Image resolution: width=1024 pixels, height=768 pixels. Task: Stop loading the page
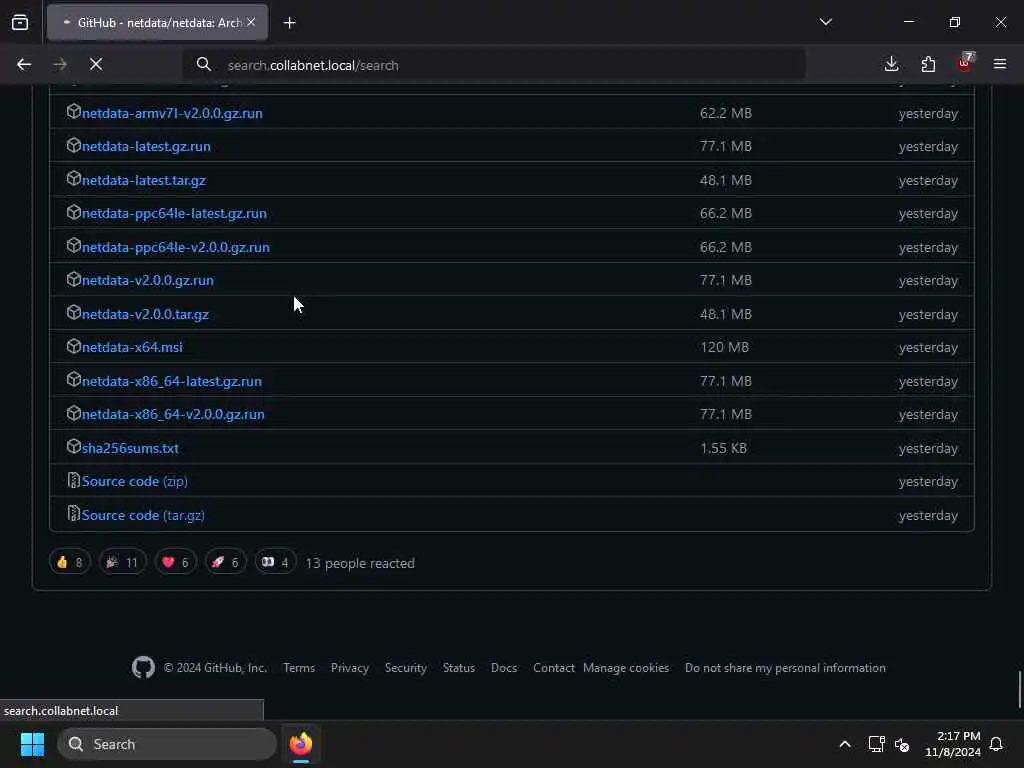[x=96, y=64]
